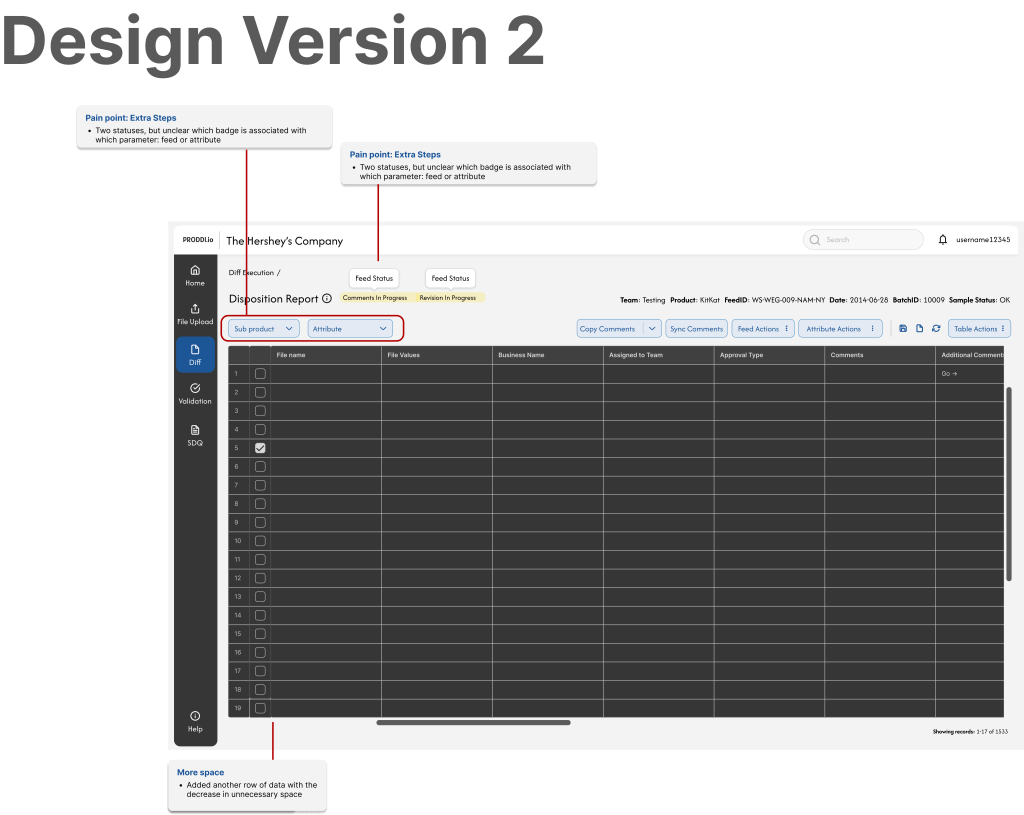
Task: Click the notification bell icon
Action: 942,240
